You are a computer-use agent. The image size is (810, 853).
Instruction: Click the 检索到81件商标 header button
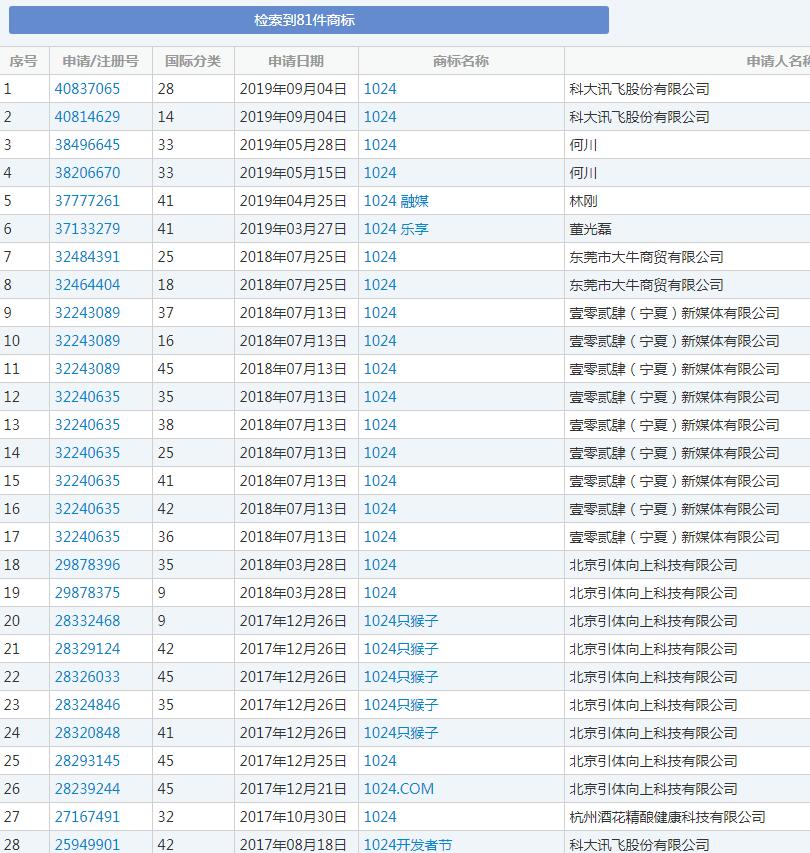point(405,19)
